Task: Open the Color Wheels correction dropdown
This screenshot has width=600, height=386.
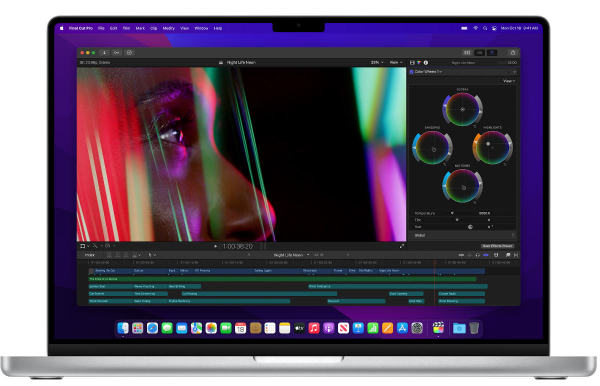Action: [428, 72]
